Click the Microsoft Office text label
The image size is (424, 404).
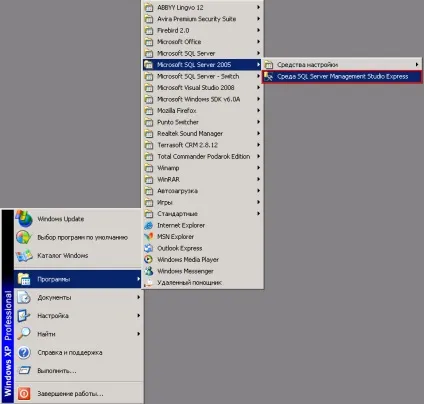point(179,42)
